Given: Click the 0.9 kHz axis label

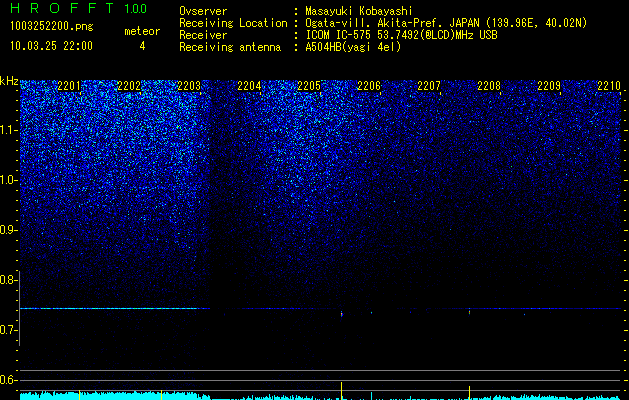Looking at the screenshot, I should point(7,230).
